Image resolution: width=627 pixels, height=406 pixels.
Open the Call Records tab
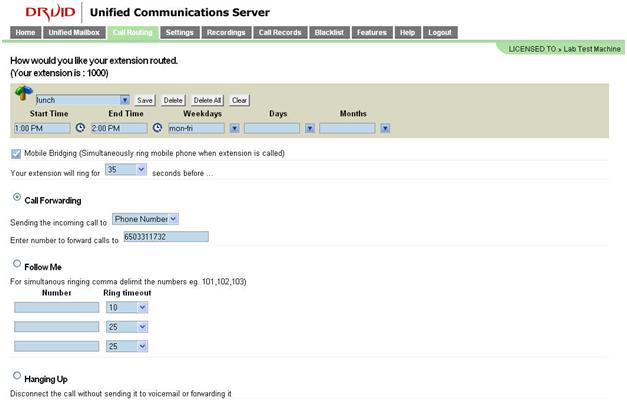[279, 32]
